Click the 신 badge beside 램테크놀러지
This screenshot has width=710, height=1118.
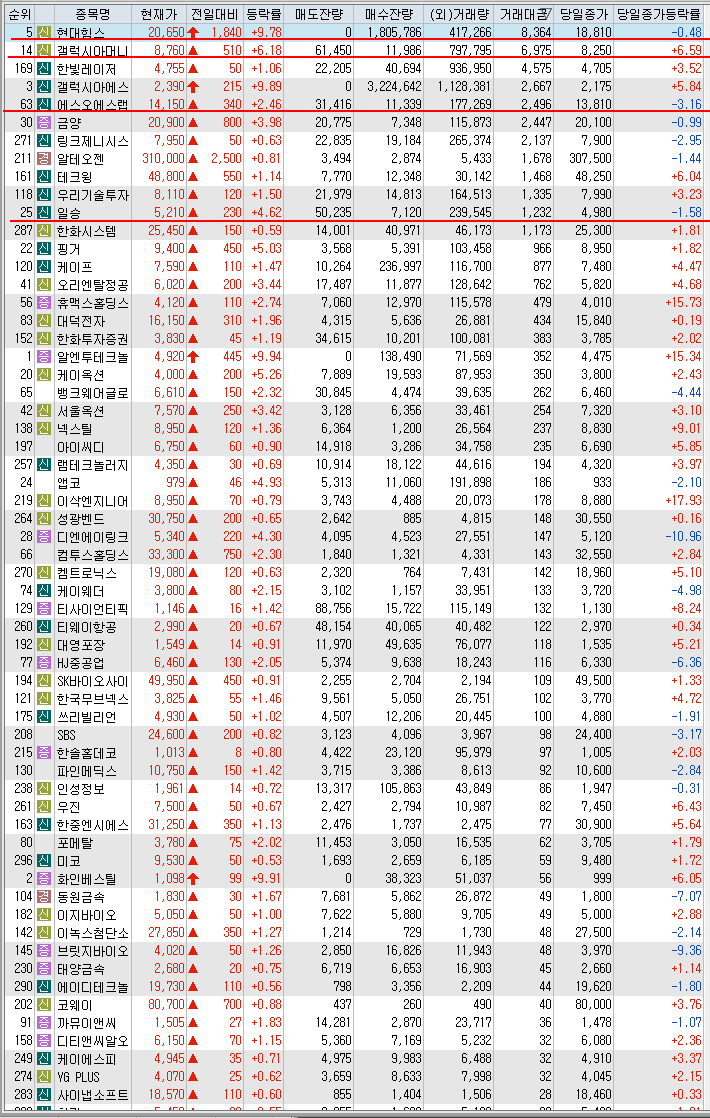44,464
